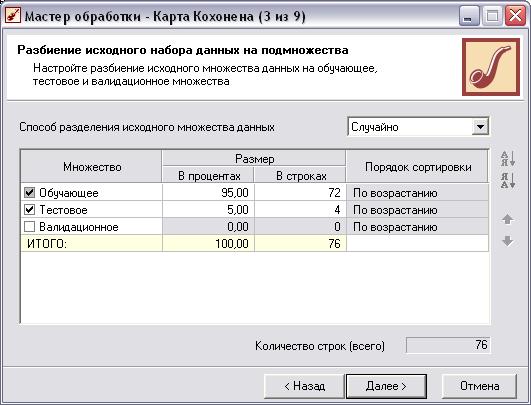Enable the Валидационное set checkbox
Viewport: 531px width, 405px height.
(x=29, y=227)
